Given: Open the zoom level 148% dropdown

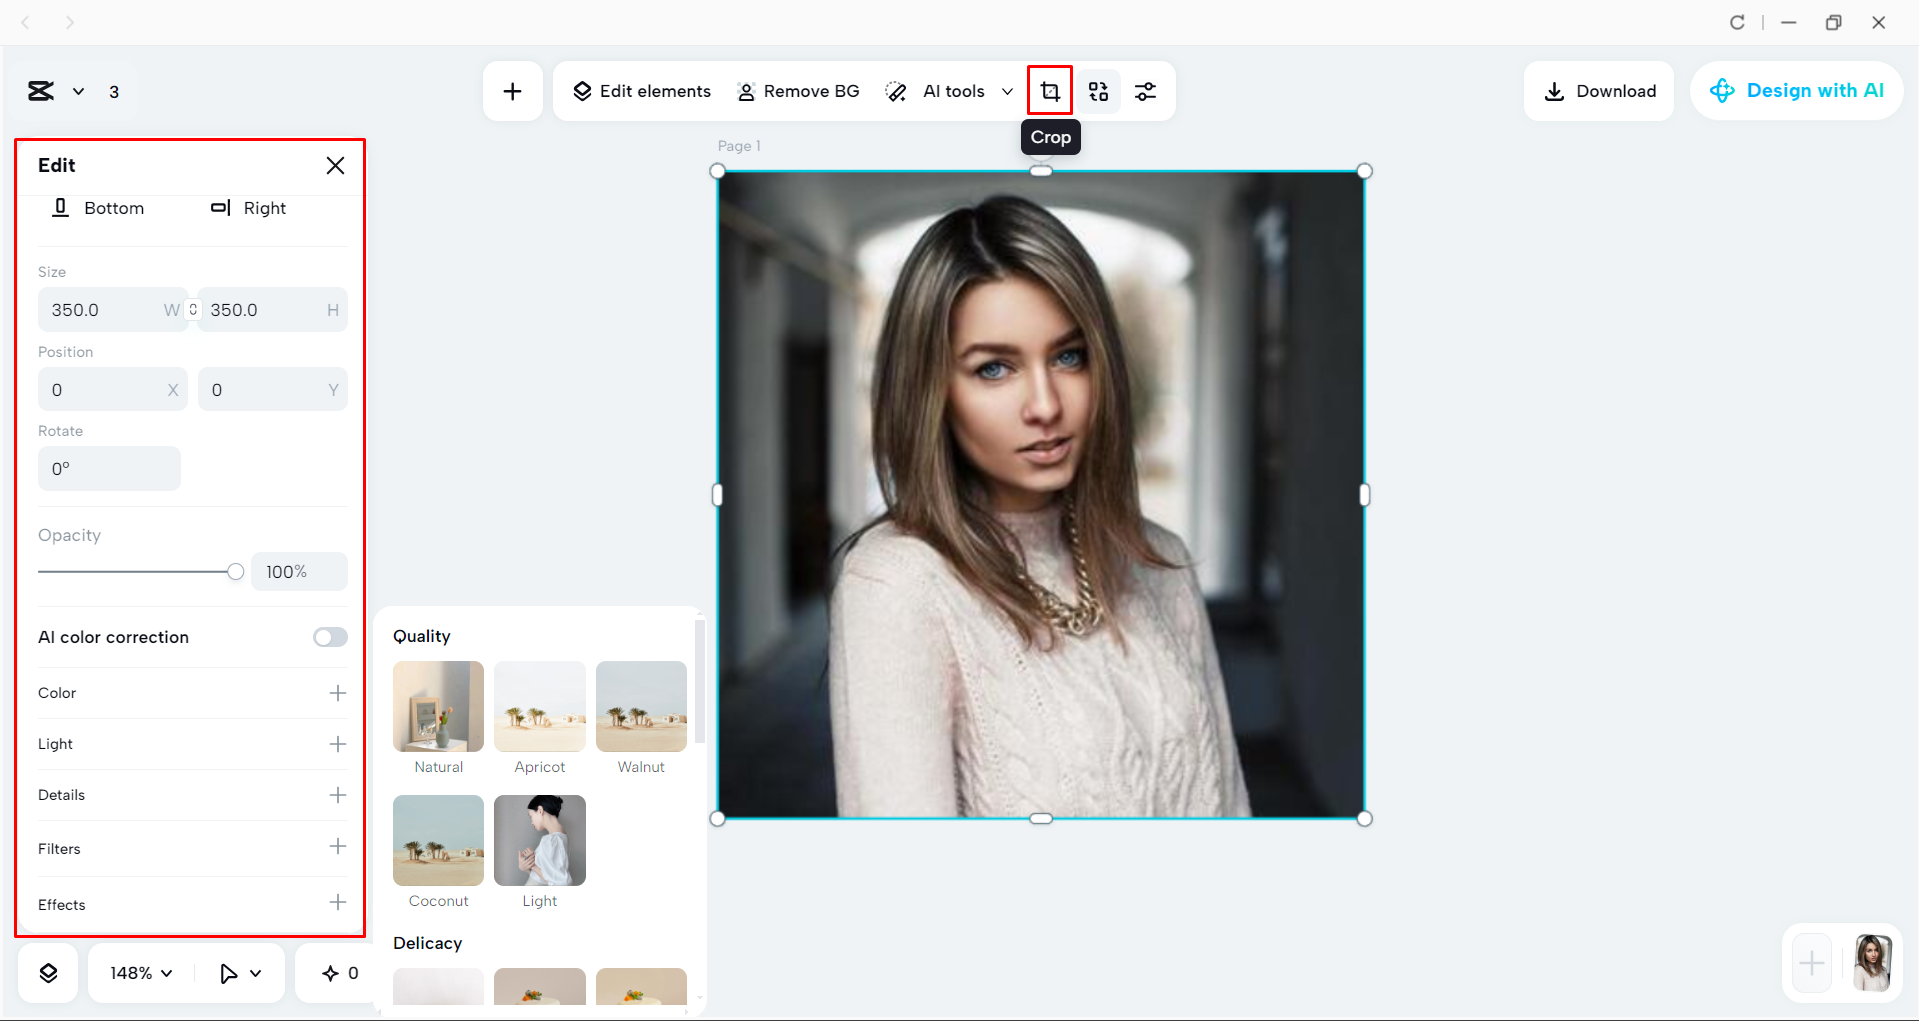Looking at the screenshot, I should 138,972.
